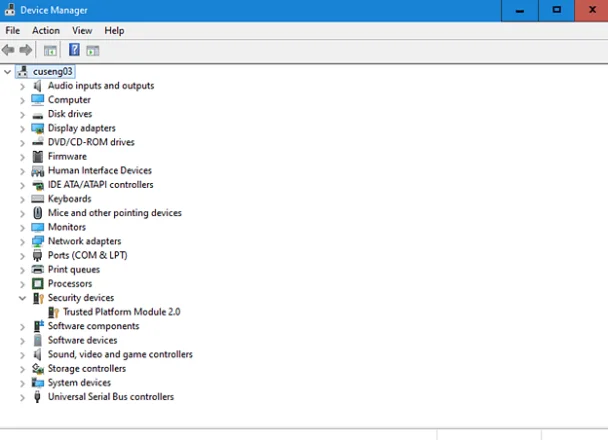Select the Print queues label
The height and width of the screenshot is (440, 608).
coord(74,270)
